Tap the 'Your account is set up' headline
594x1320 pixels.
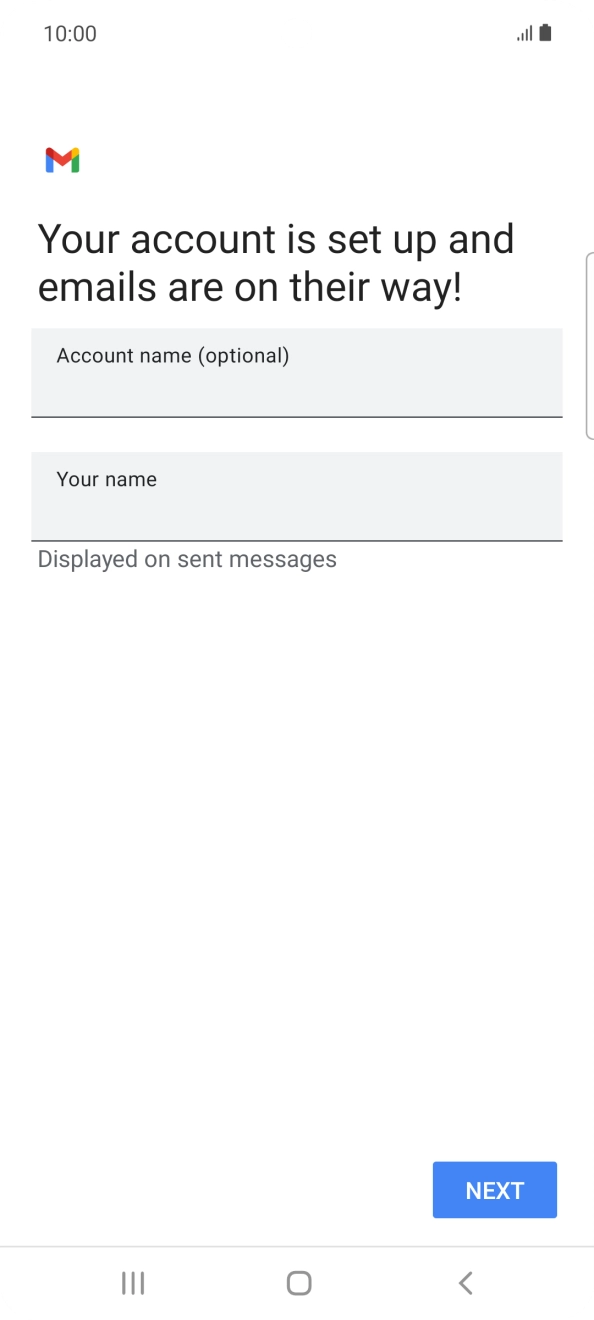pyautogui.click(x=275, y=262)
